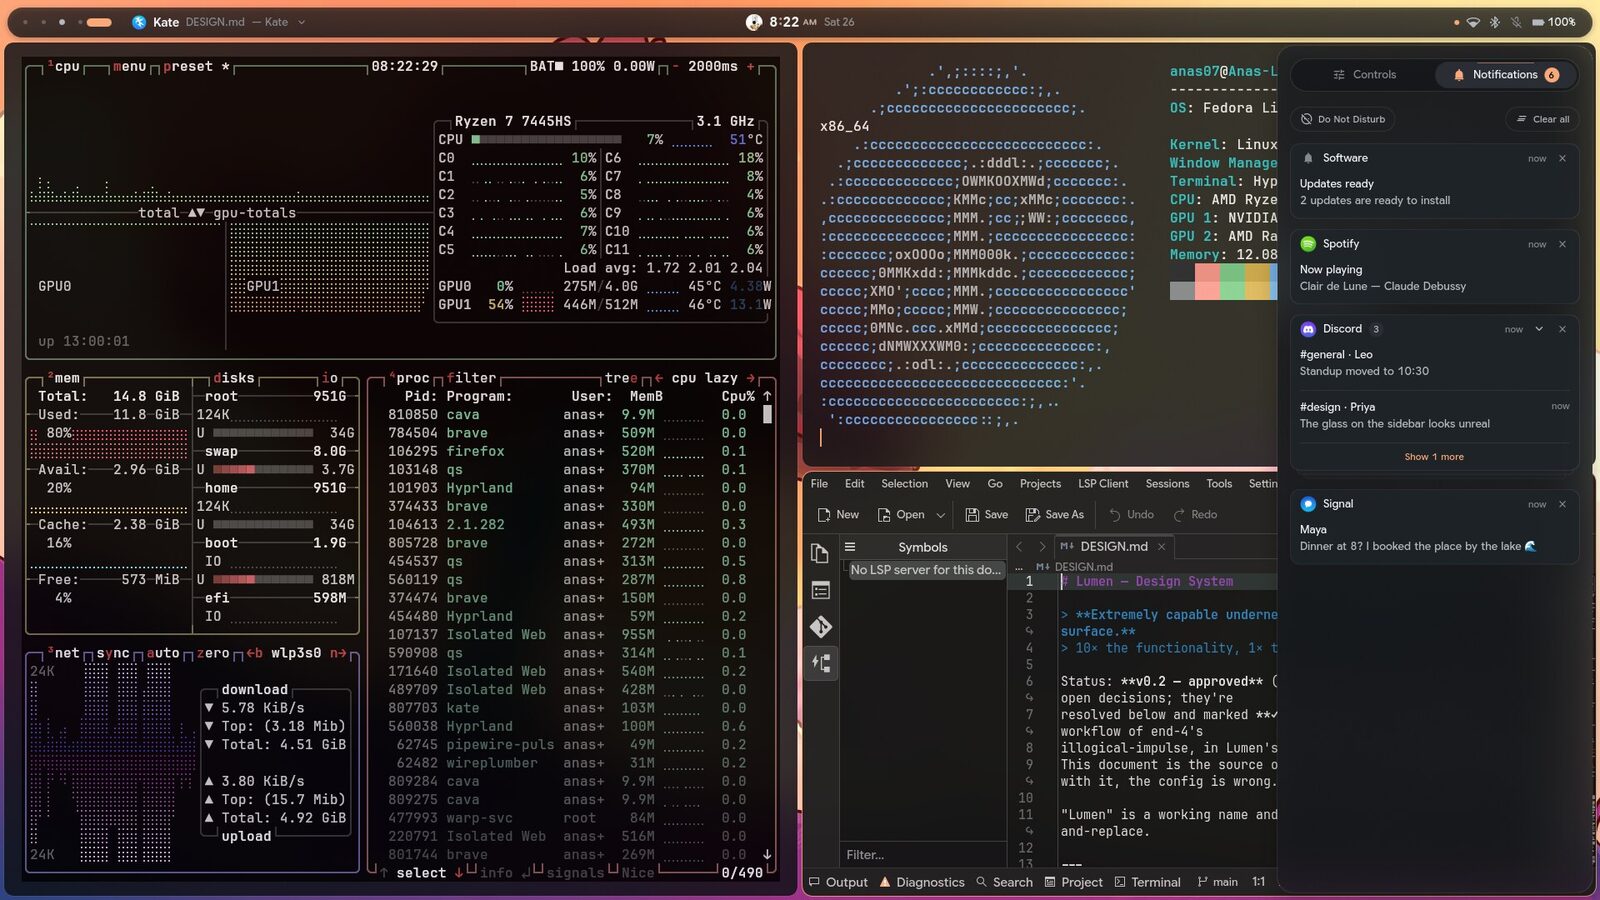Go to next tab using the right arrow
The image size is (1600, 900).
pyautogui.click(x=1042, y=547)
